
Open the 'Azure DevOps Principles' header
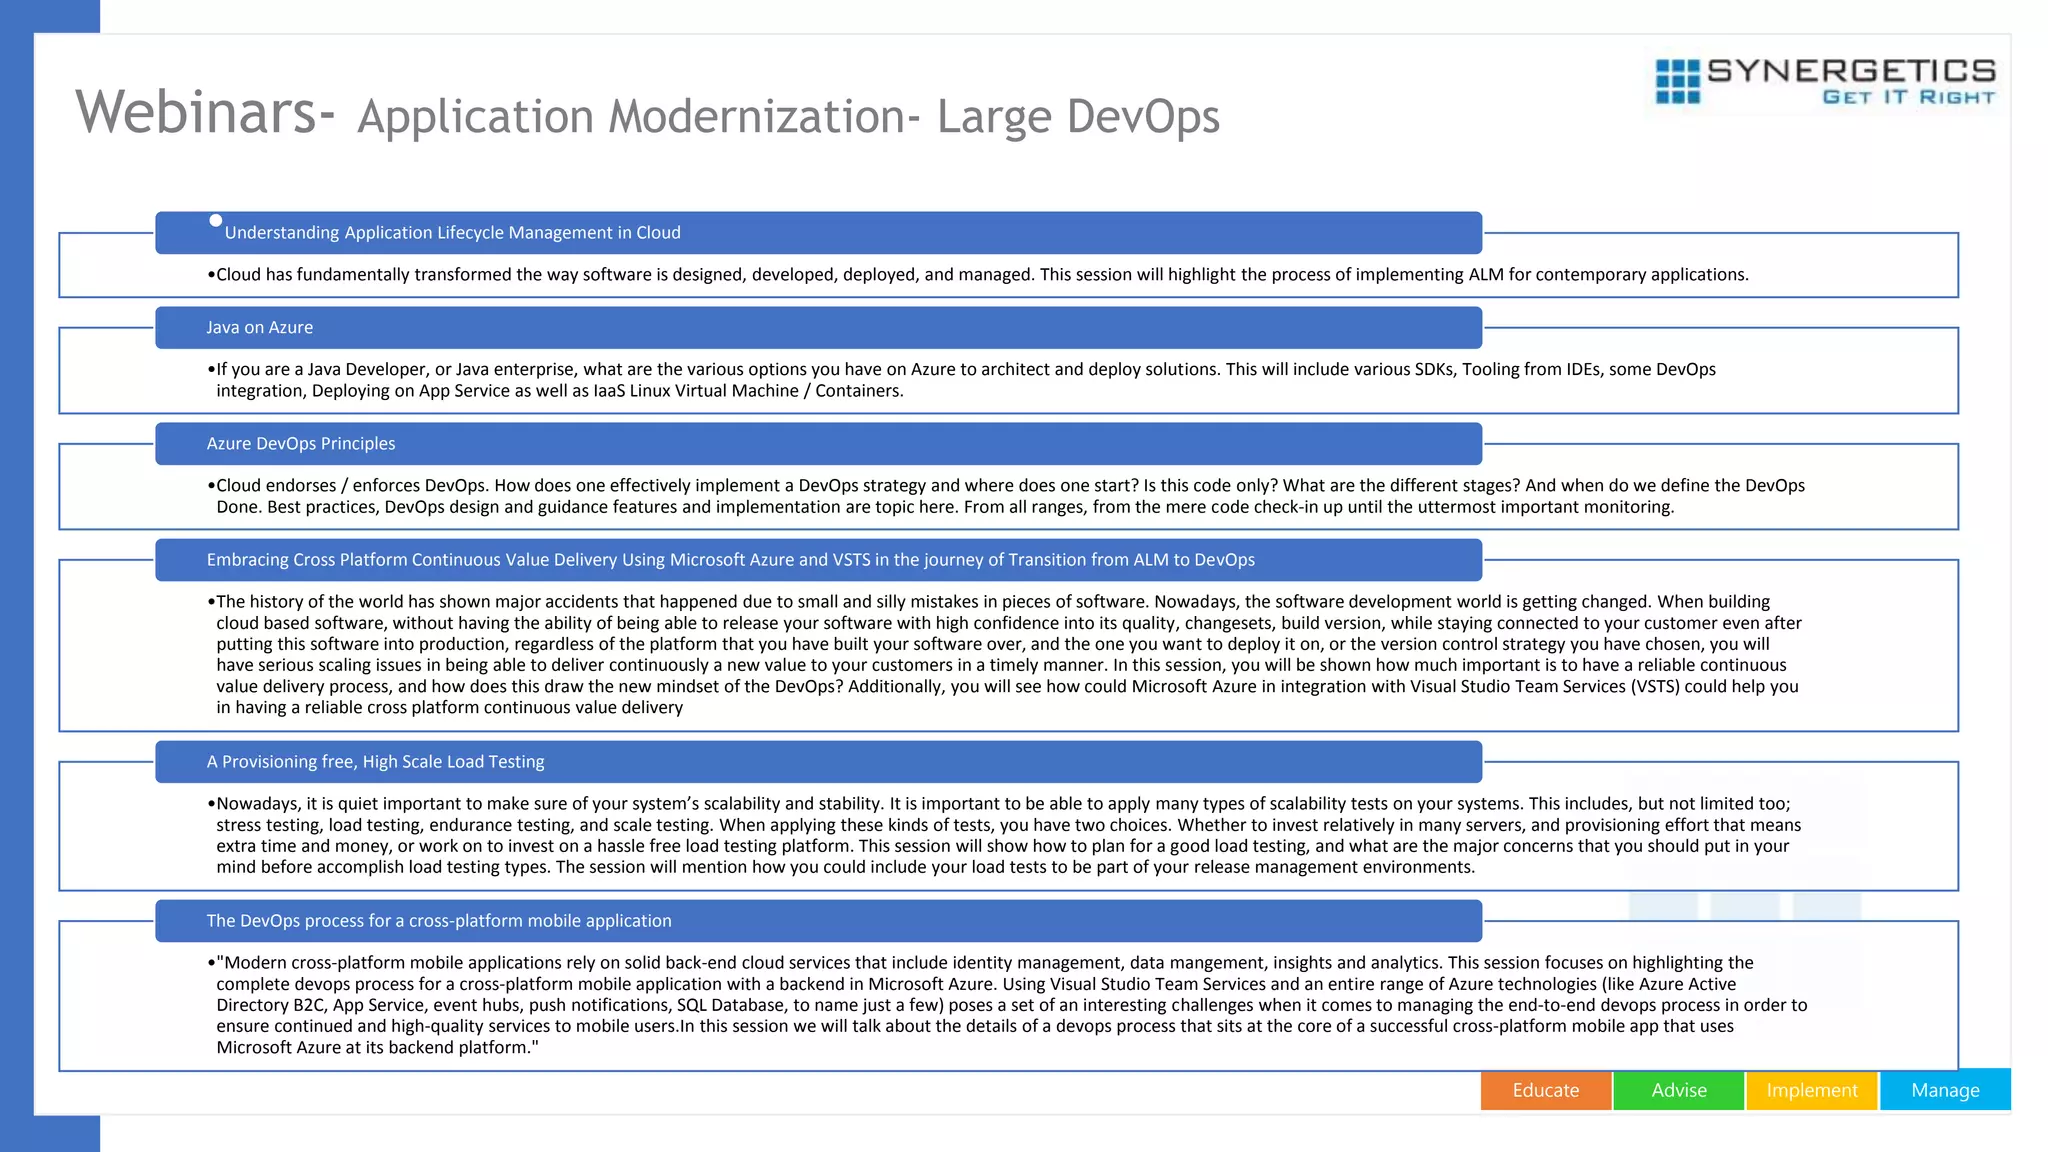(x=818, y=443)
